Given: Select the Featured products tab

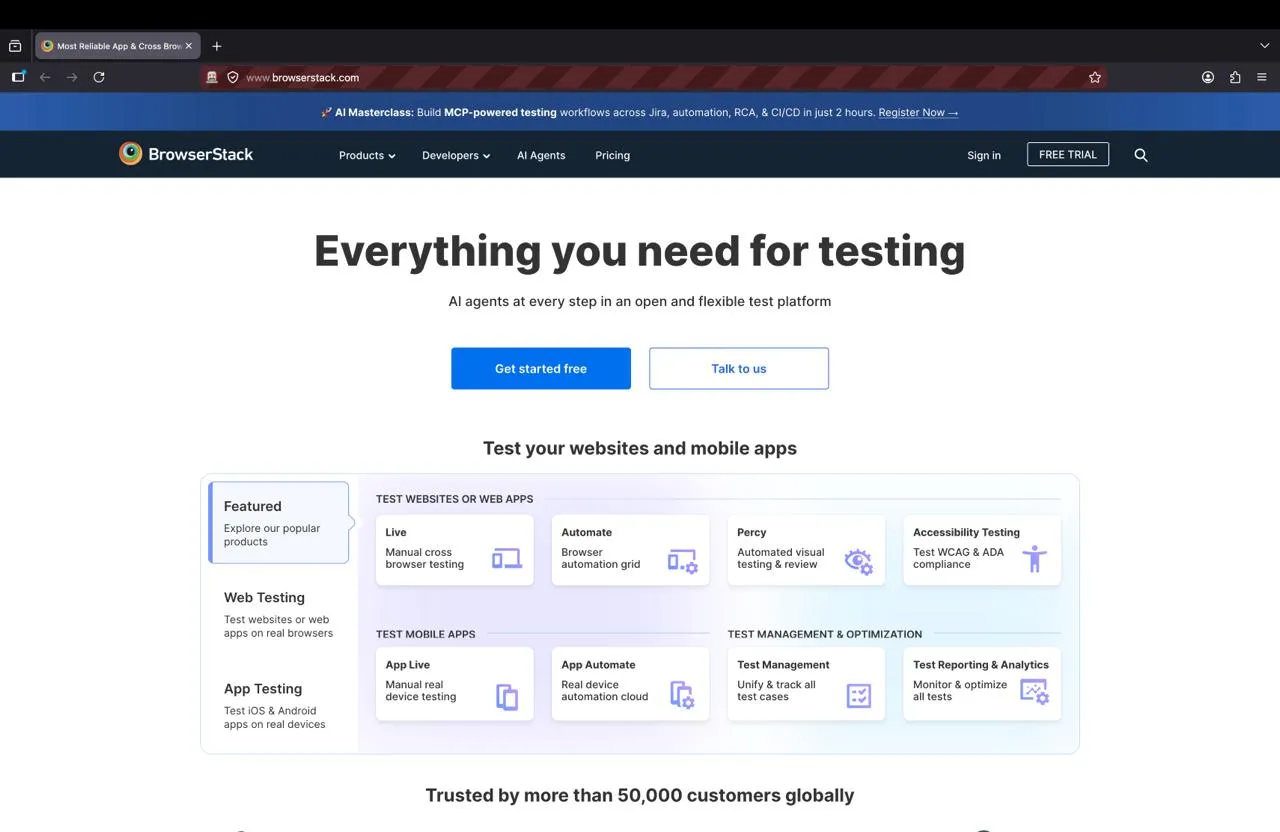Looking at the screenshot, I should (279, 523).
